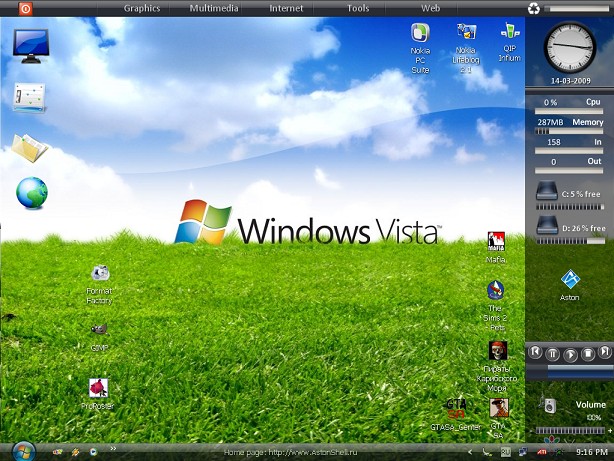Click the network monitors tray icon
The height and width of the screenshot is (461, 614).
point(523,452)
